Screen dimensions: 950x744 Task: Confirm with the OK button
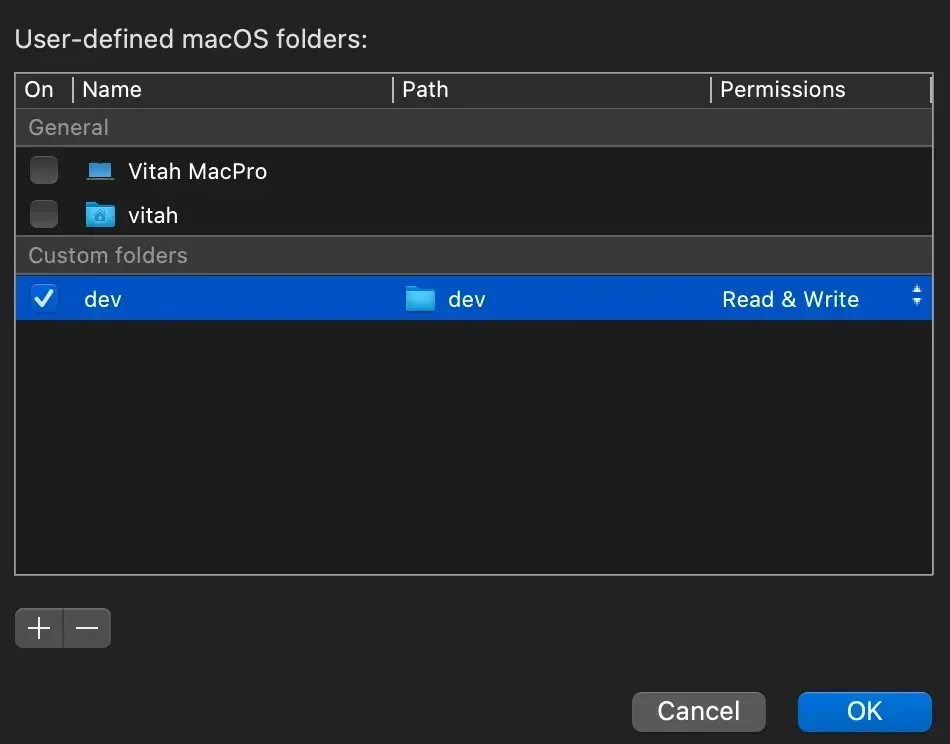864,711
